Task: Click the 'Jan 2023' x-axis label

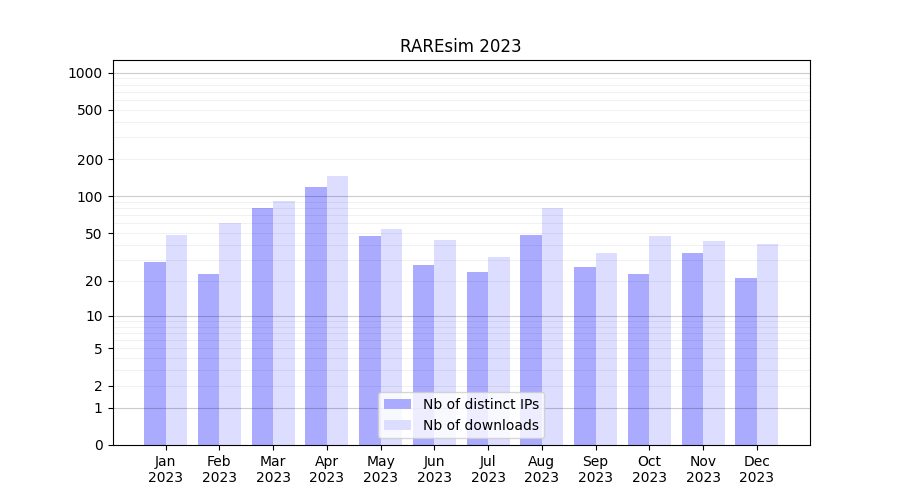Action: tap(165, 469)
